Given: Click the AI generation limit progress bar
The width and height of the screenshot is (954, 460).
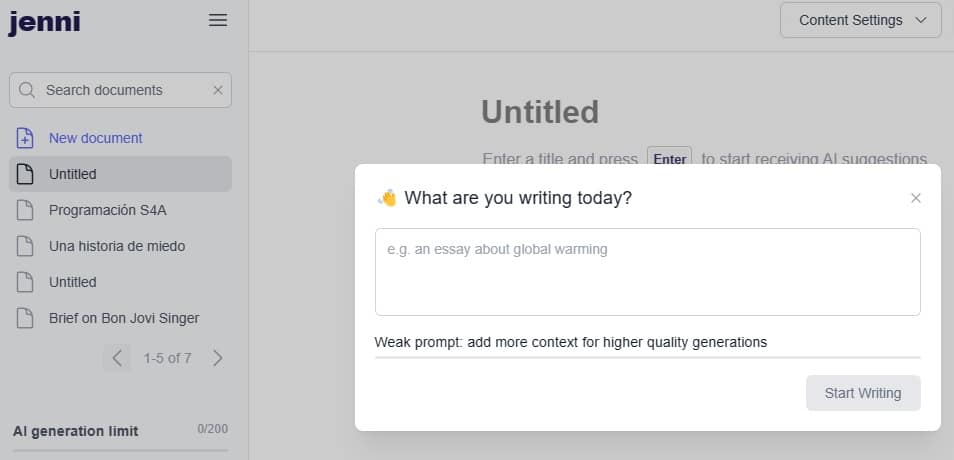Looking at the screenshot, I should coord(120,451).
